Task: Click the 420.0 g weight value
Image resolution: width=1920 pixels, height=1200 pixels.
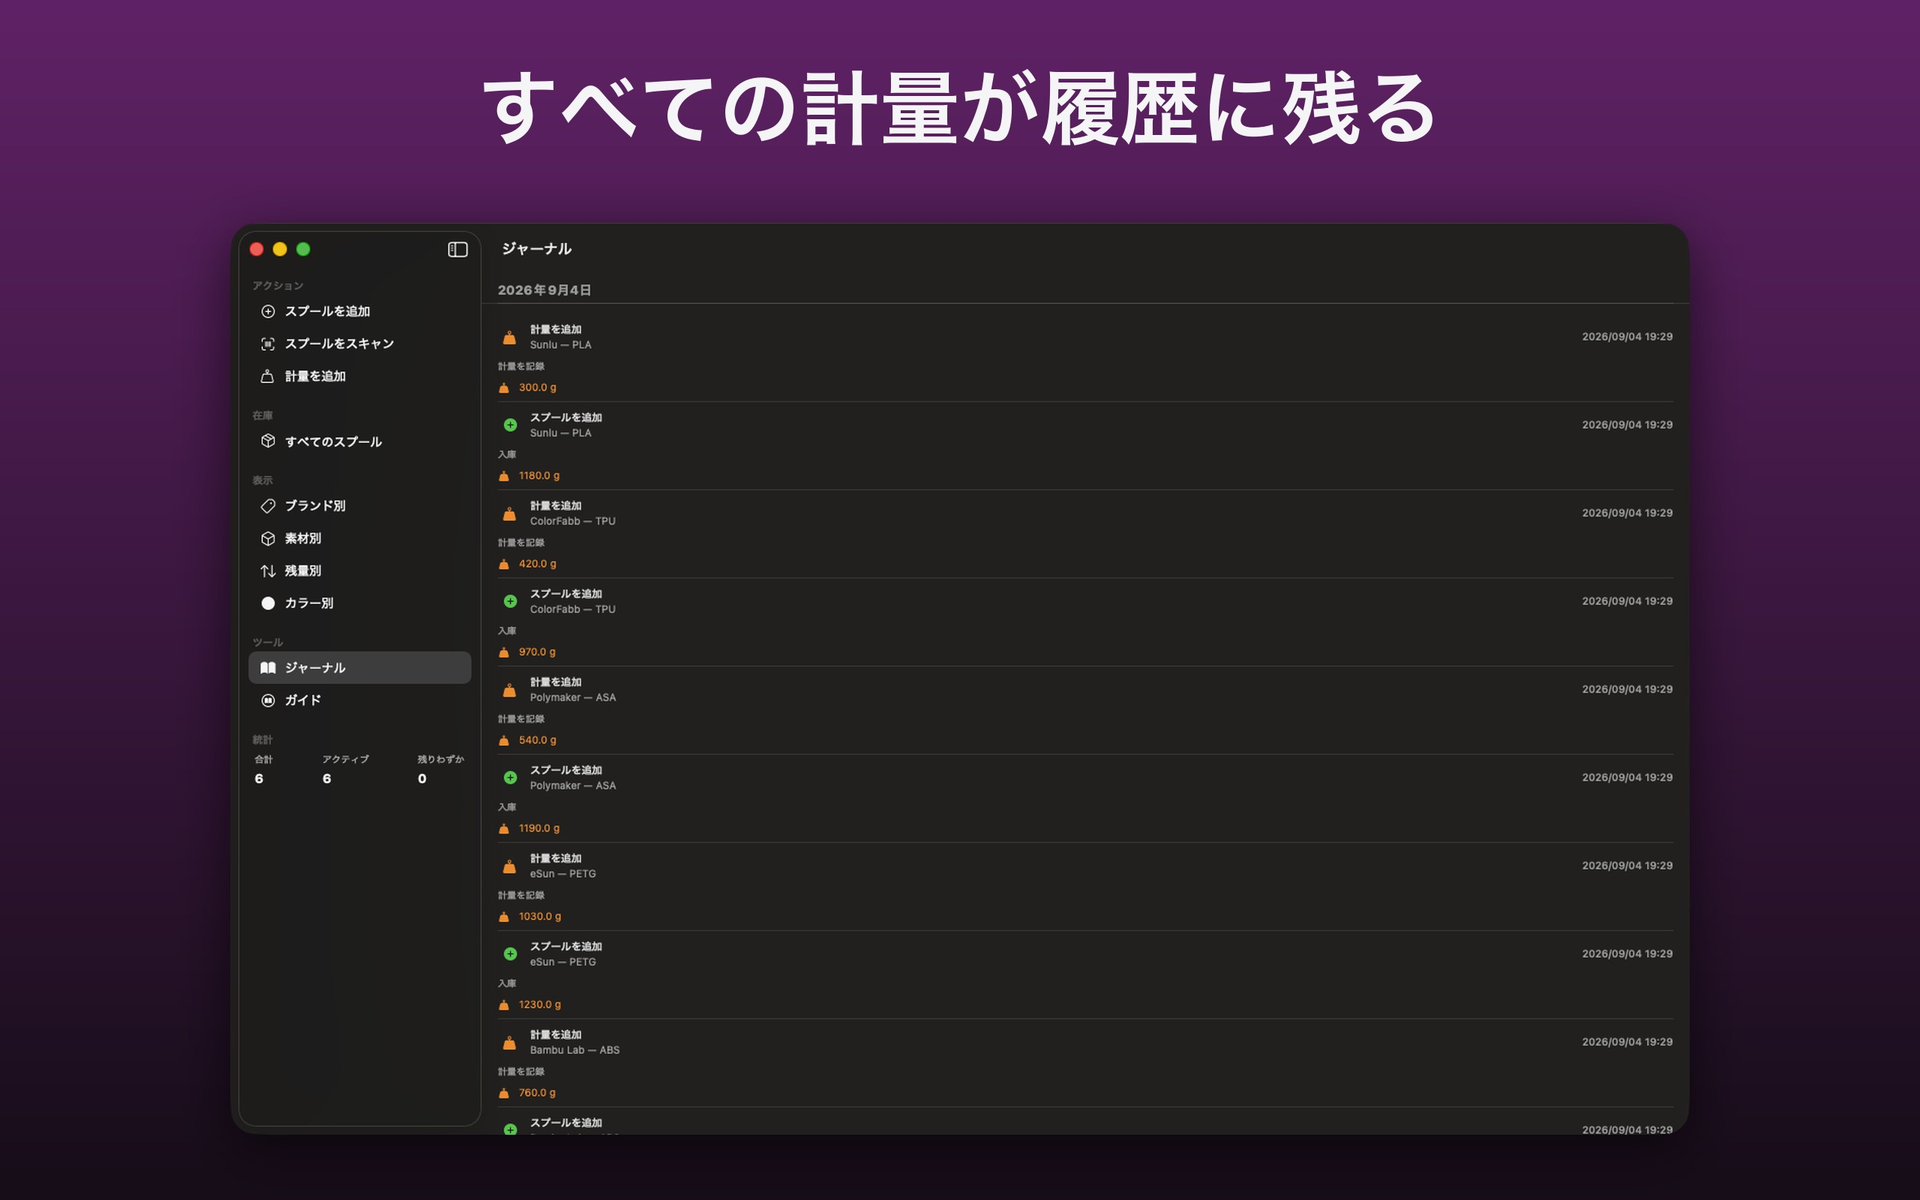Action: (538, 564)
